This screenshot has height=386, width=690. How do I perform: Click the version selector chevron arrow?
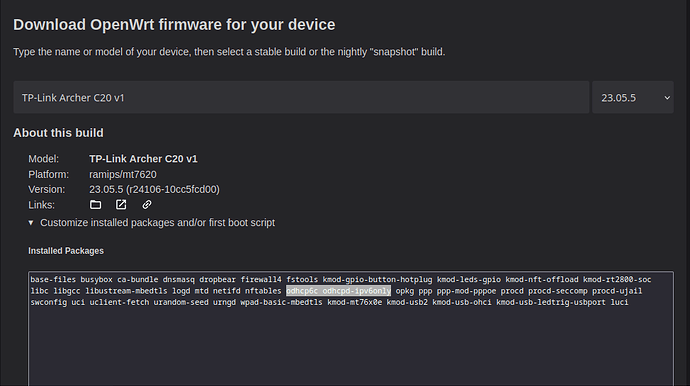667,98
